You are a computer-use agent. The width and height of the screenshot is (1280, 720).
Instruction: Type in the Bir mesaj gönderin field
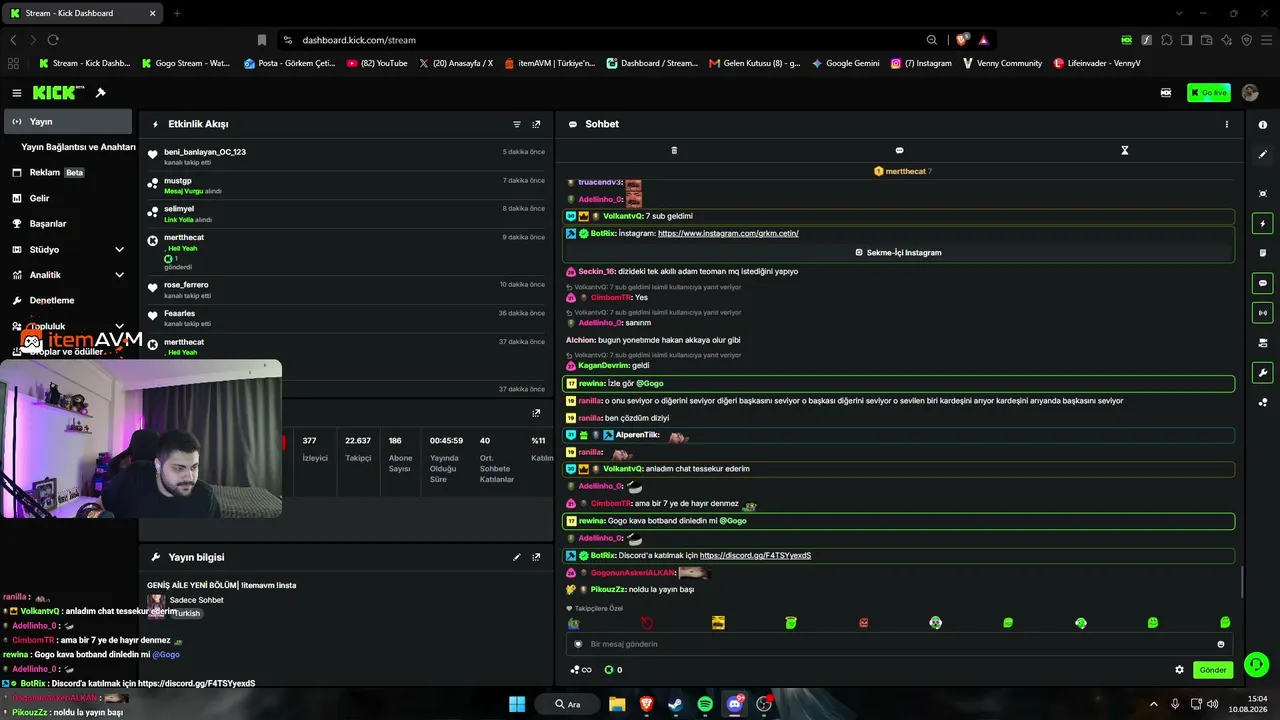tap(899, 644)
